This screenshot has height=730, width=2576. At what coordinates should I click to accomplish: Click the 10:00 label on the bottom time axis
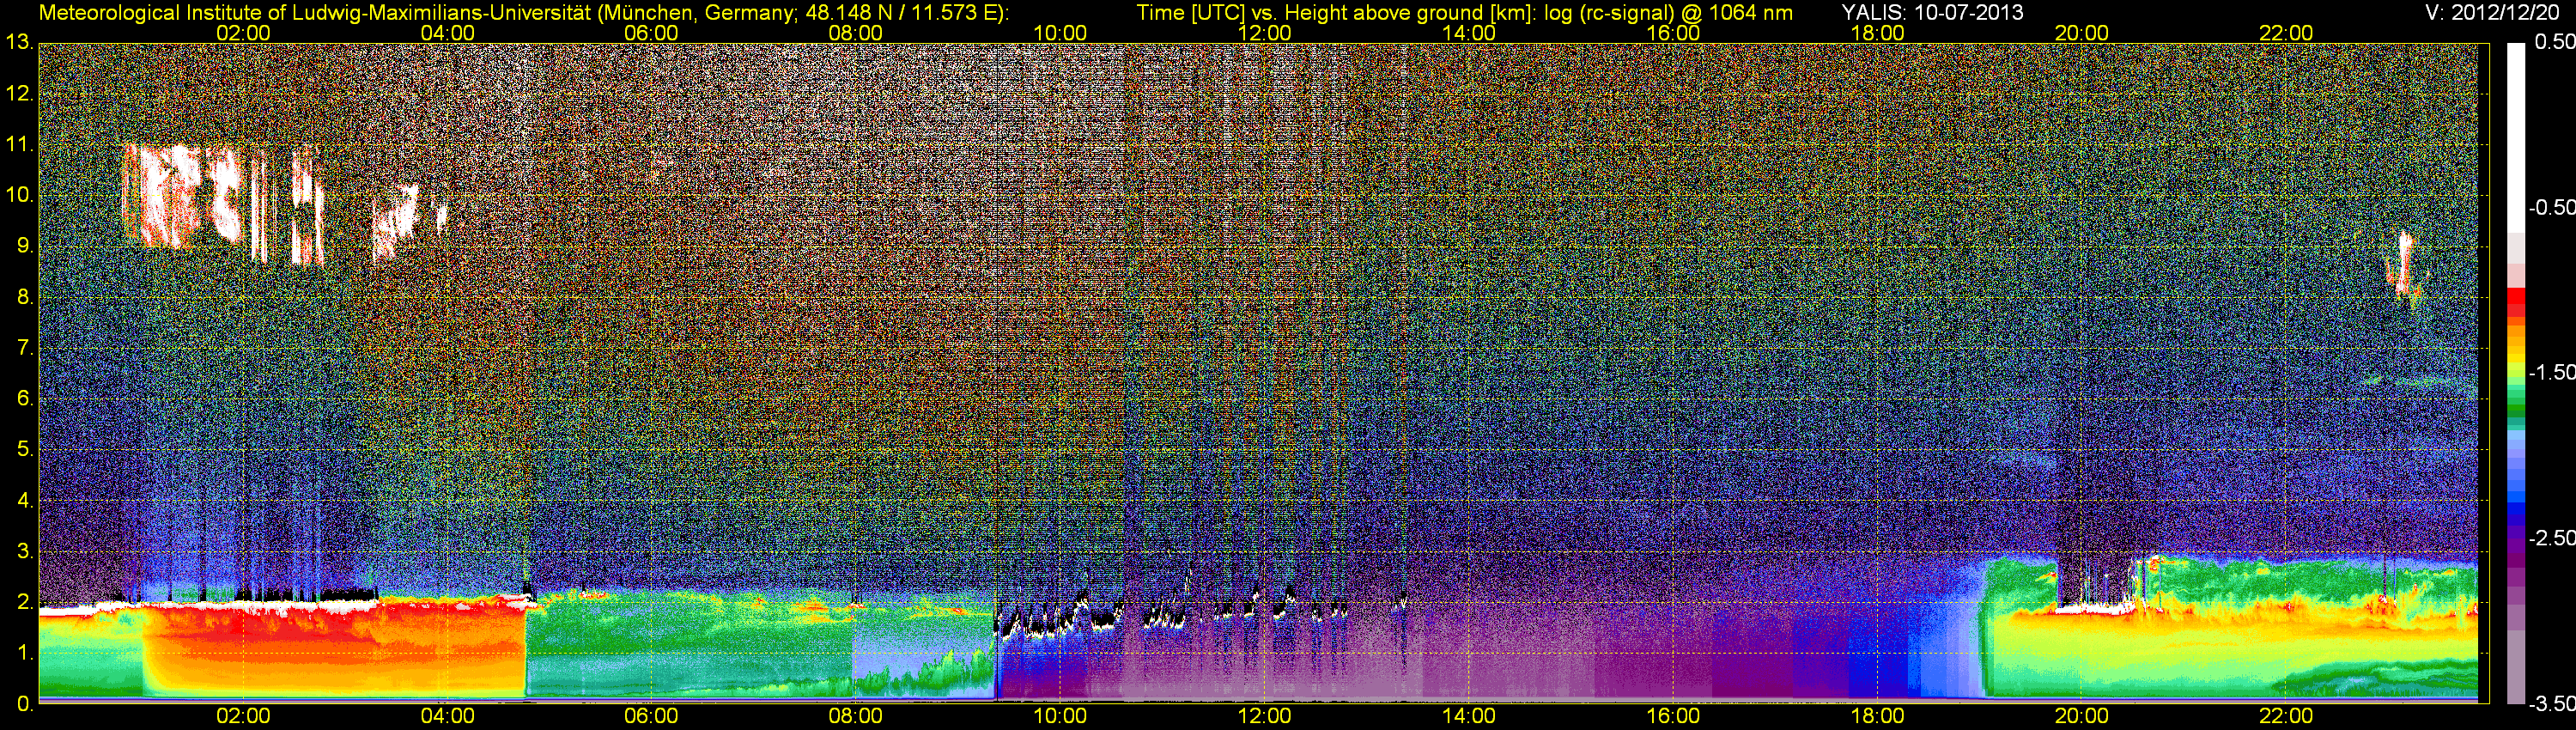tap(1060, 716)
